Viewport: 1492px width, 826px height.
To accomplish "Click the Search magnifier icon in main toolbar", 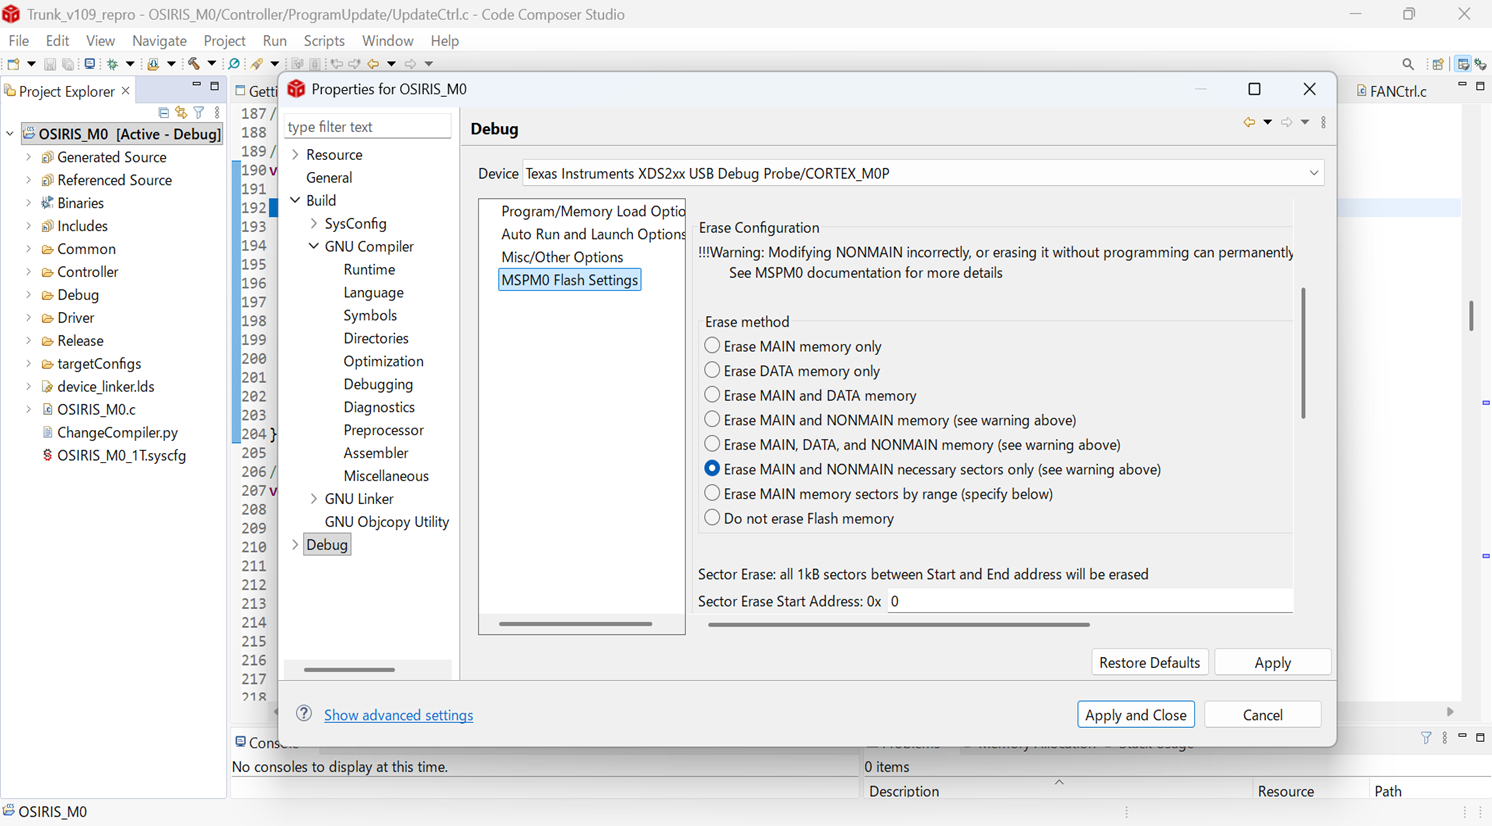I will (x=1408, y=64).
